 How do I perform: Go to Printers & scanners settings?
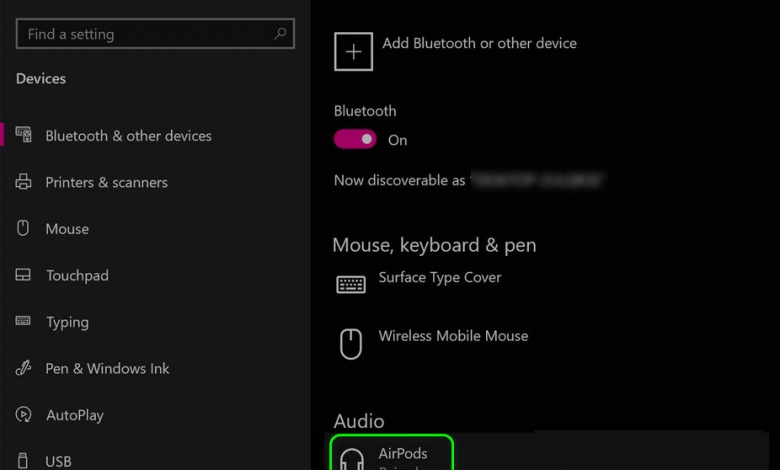(x=106, y=182)
